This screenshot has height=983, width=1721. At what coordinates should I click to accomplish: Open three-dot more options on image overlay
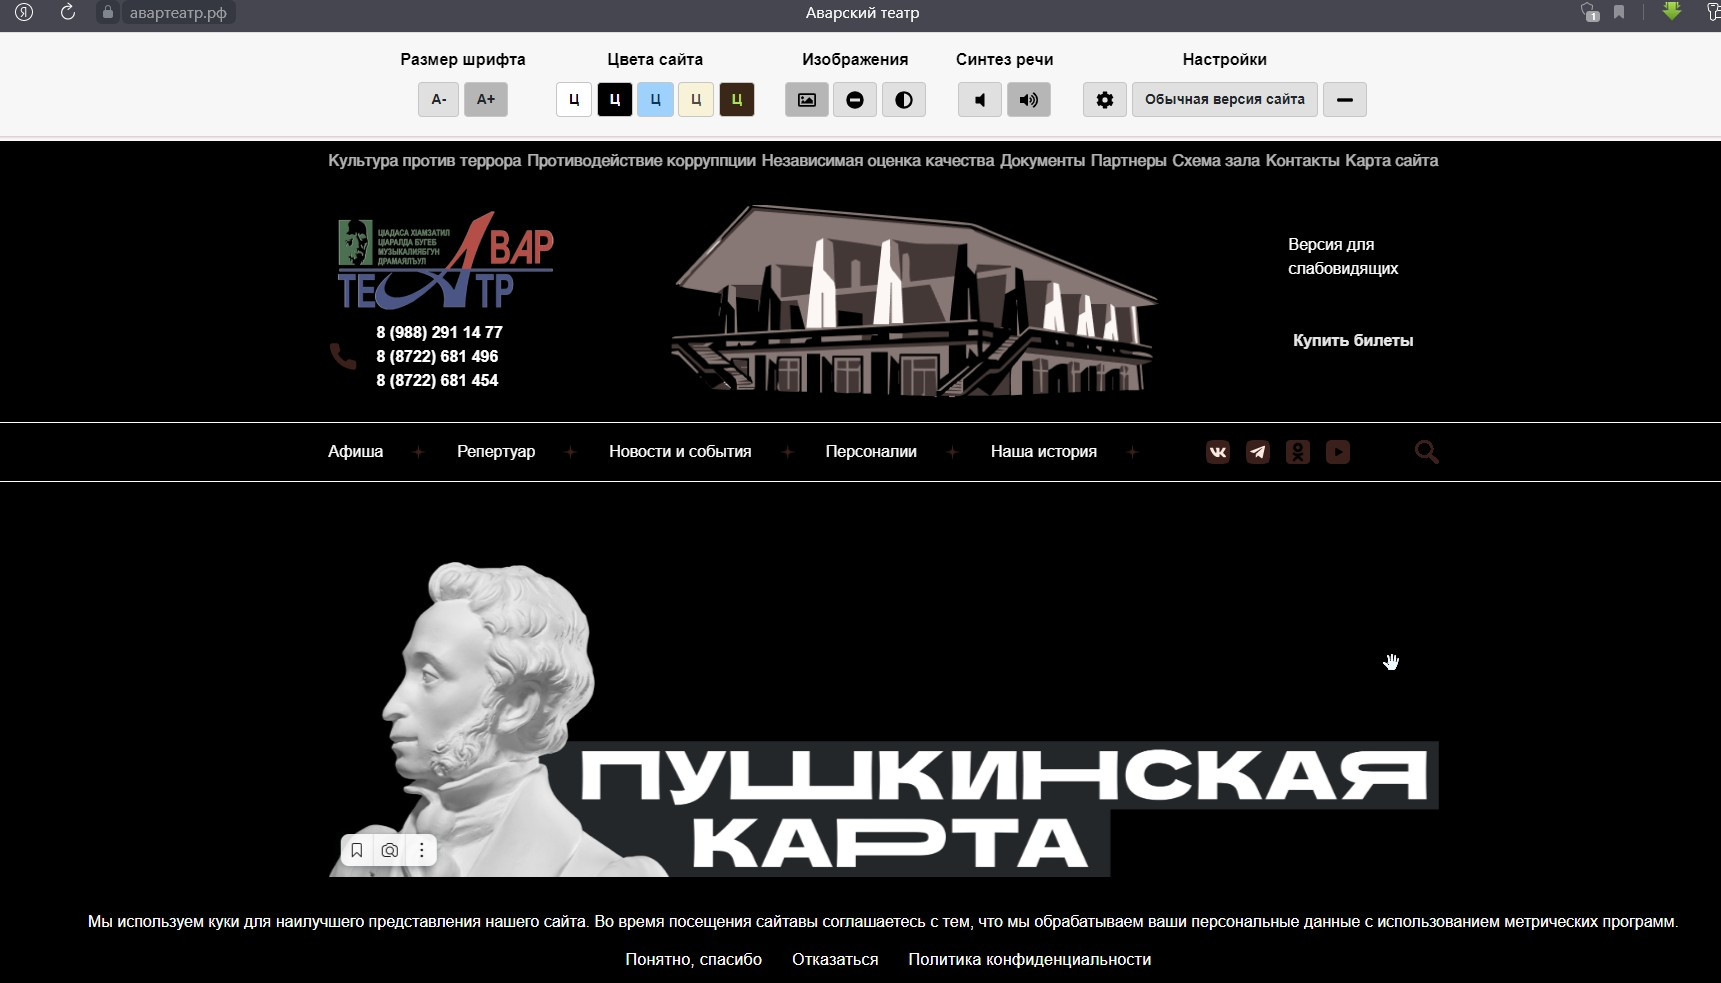tap(422, 850)
